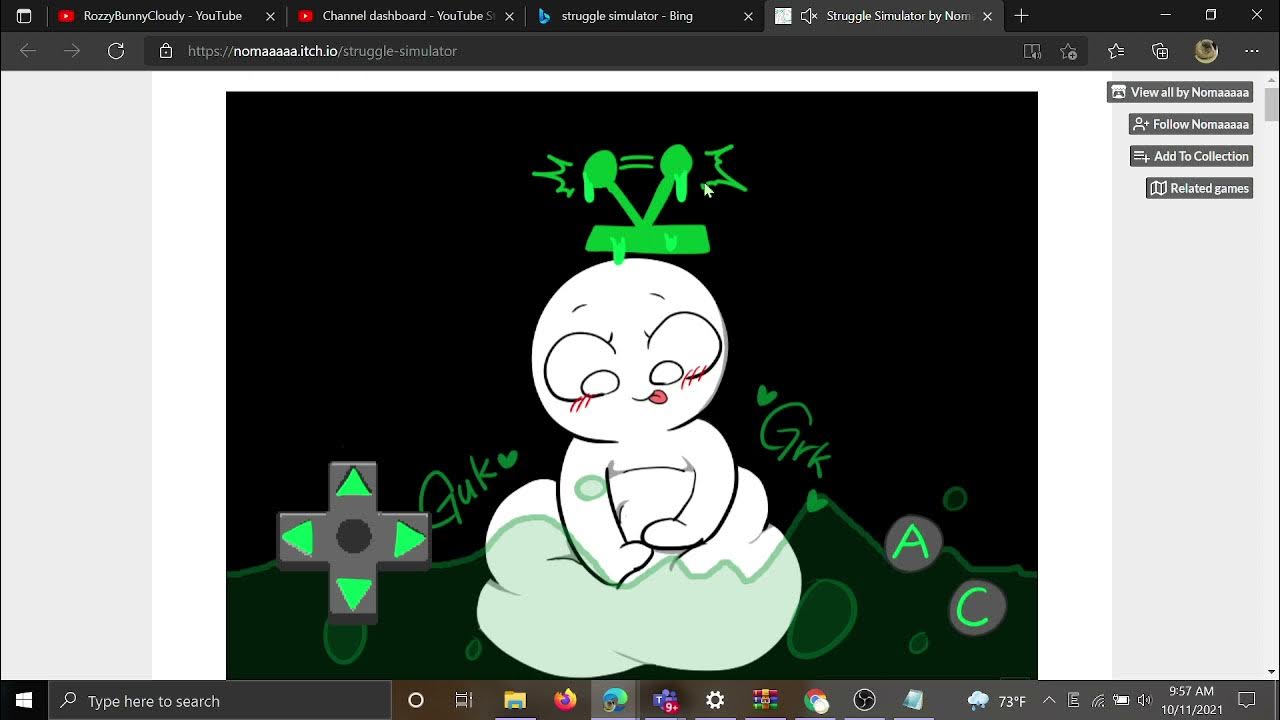Open Chrome from the taskbar
This screenshot has width=1280, height=720.
point(815,701)
